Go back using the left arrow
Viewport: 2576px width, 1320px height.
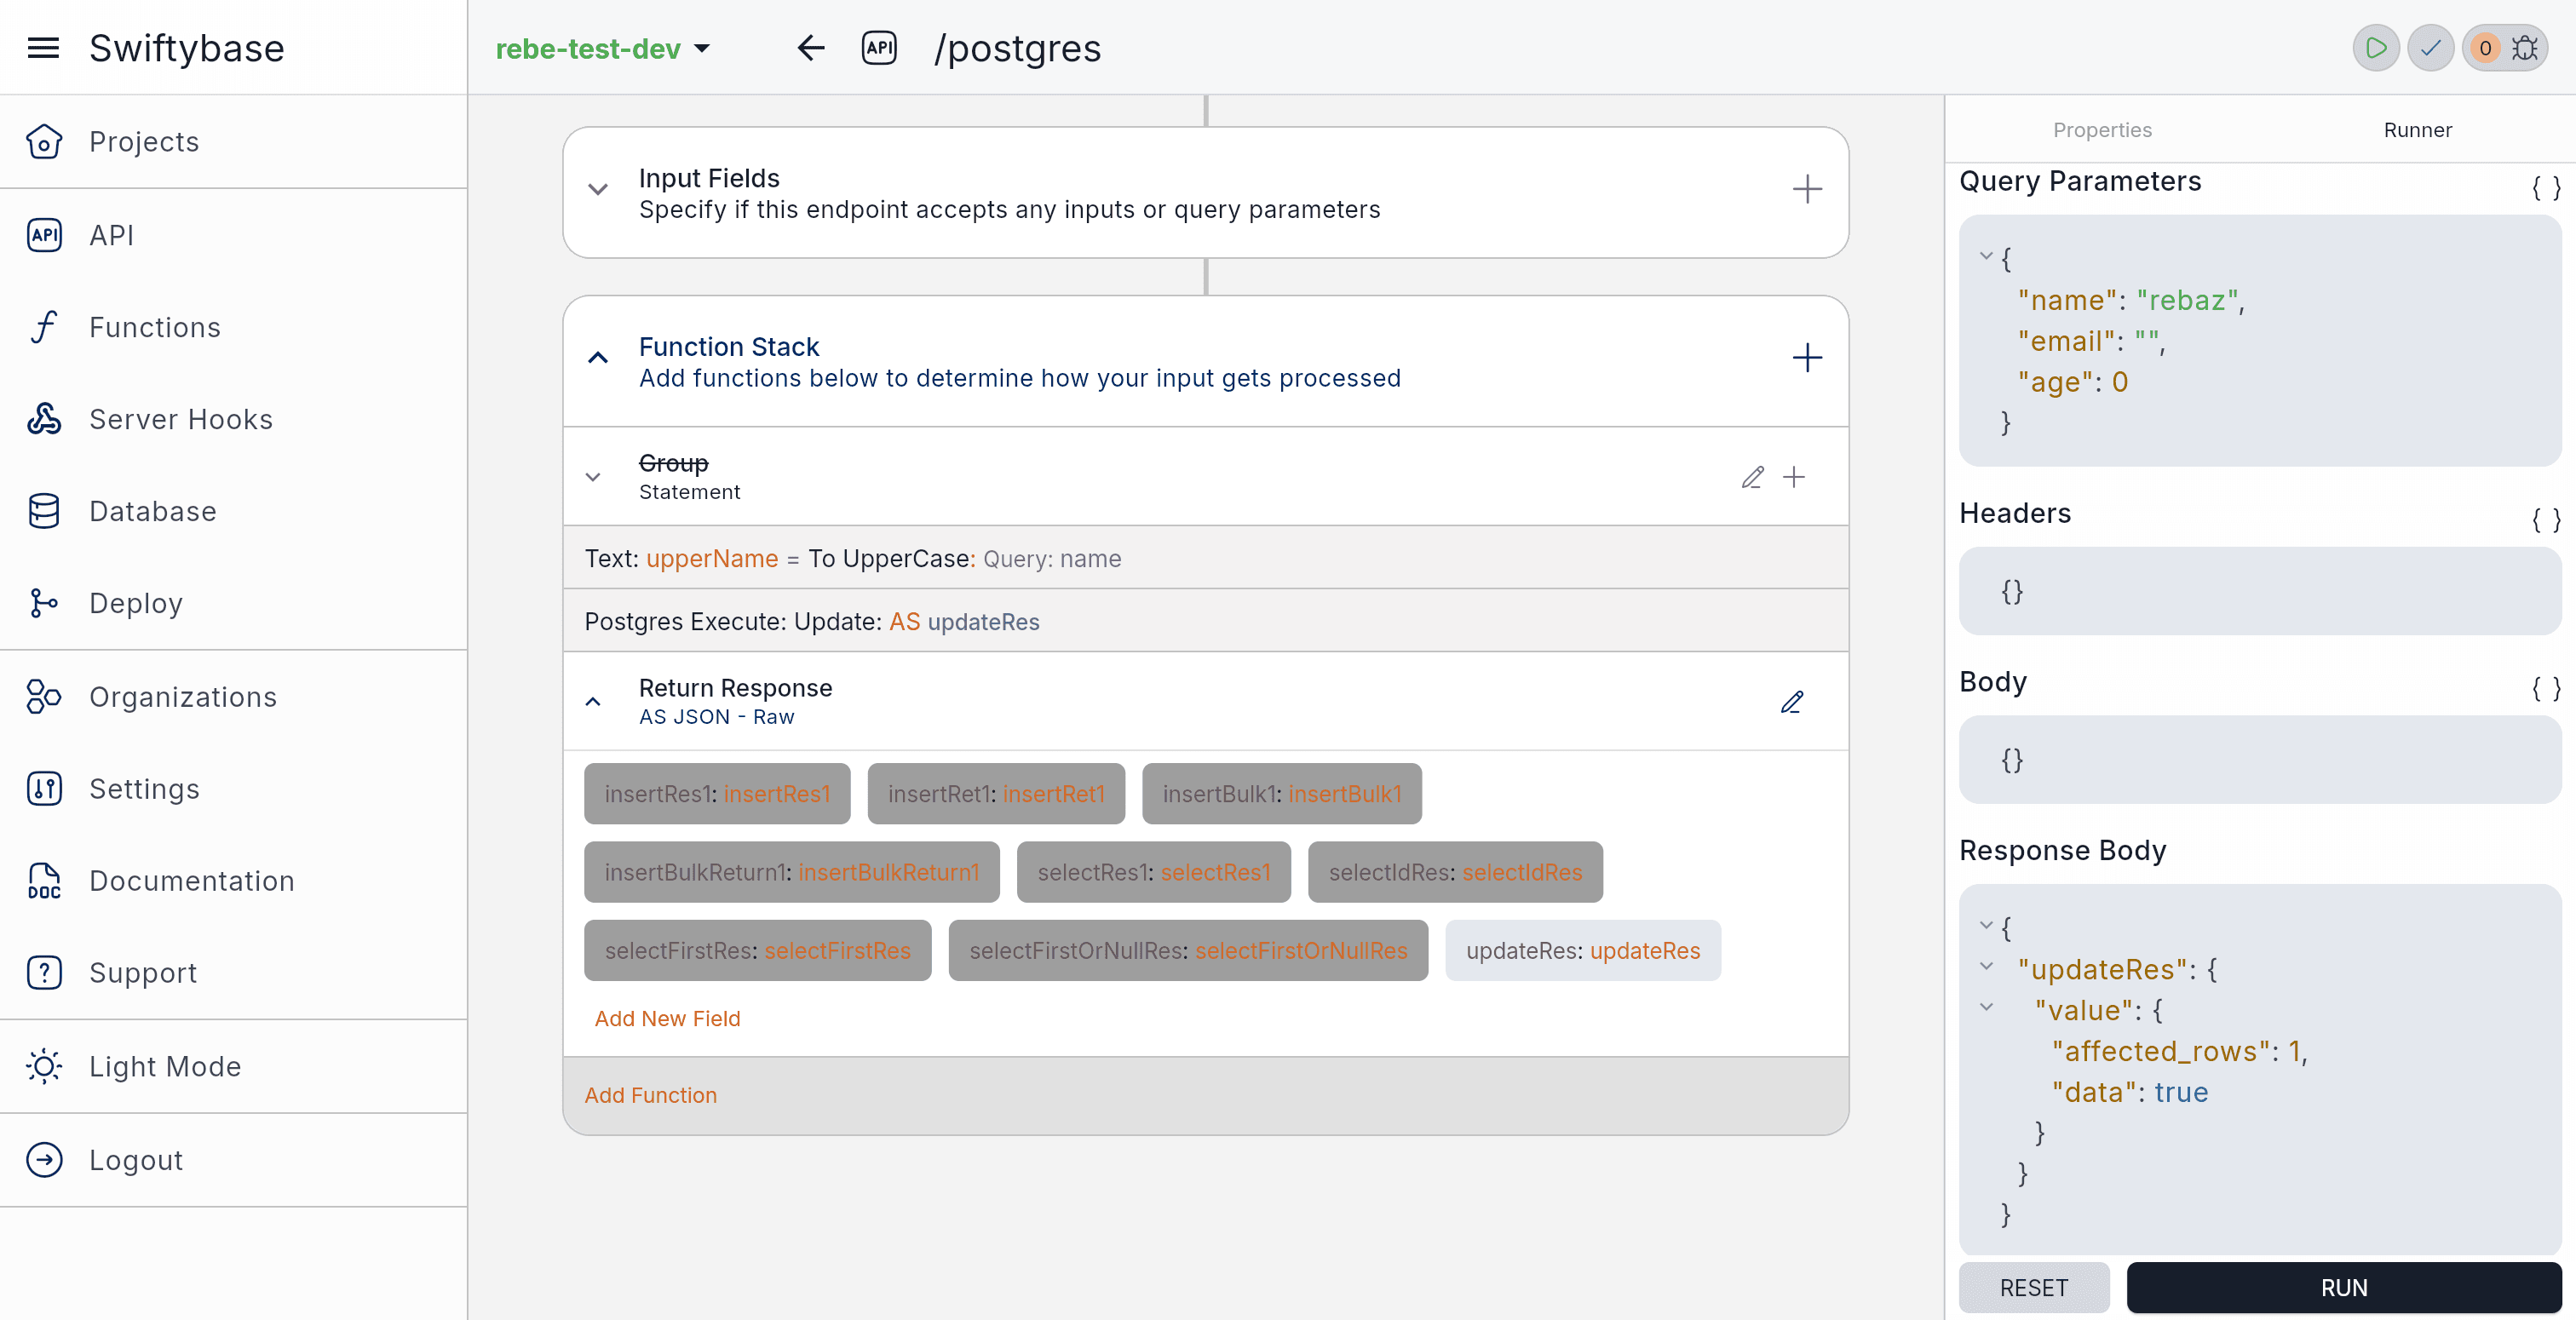tap(811, 48)
